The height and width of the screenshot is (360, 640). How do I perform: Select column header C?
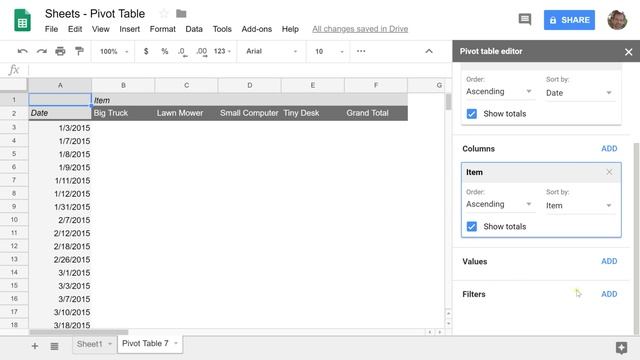187,85
